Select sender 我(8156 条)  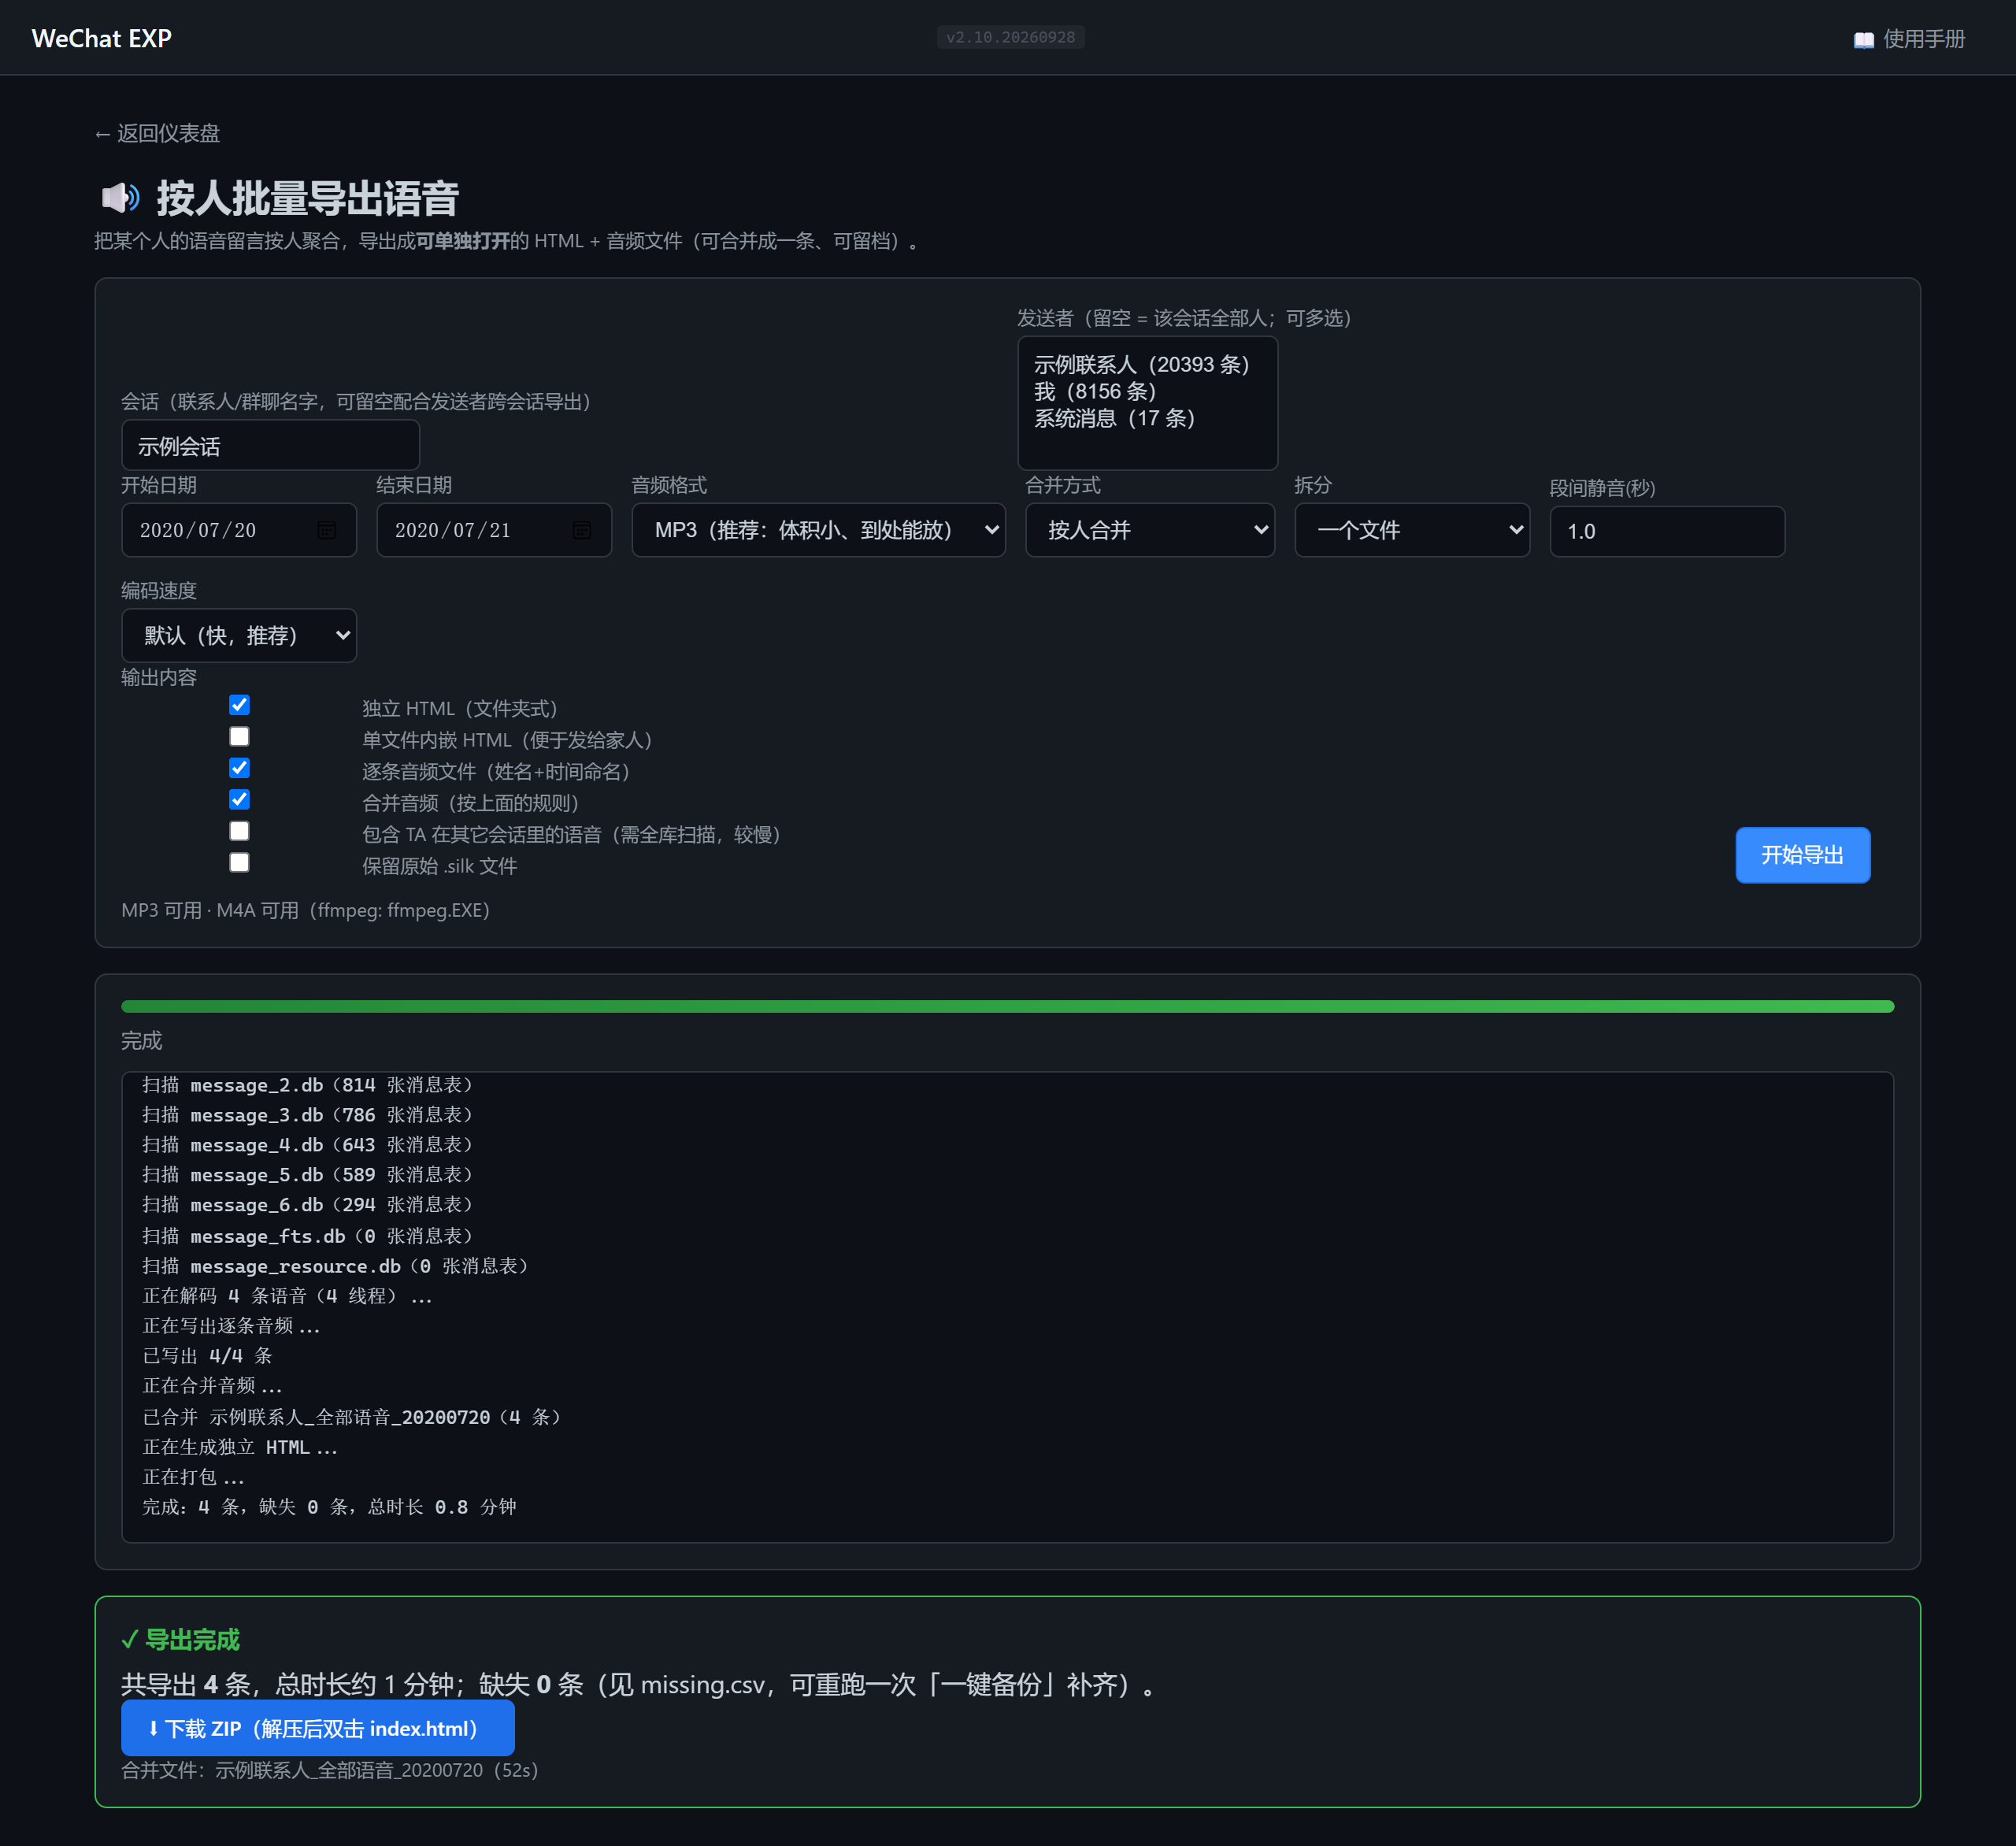coord(1095,392)
